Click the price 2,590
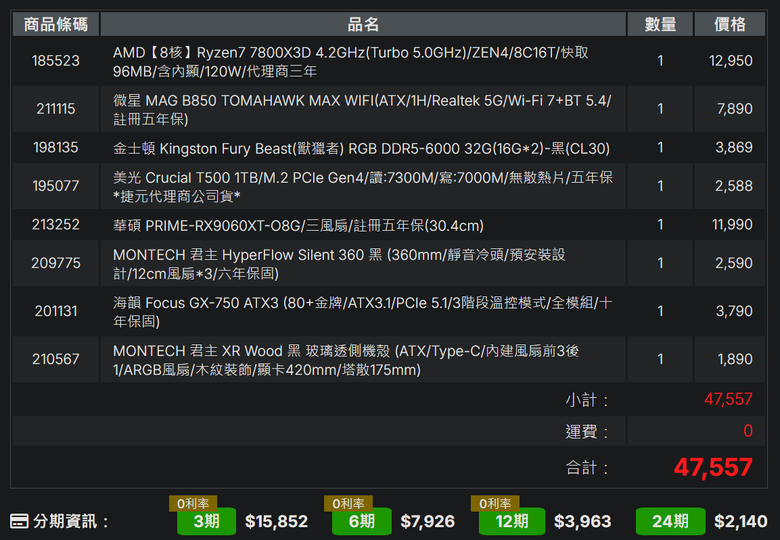Viewport: 780px width, 540px height. pyautogui.click(x=734, y=263)
